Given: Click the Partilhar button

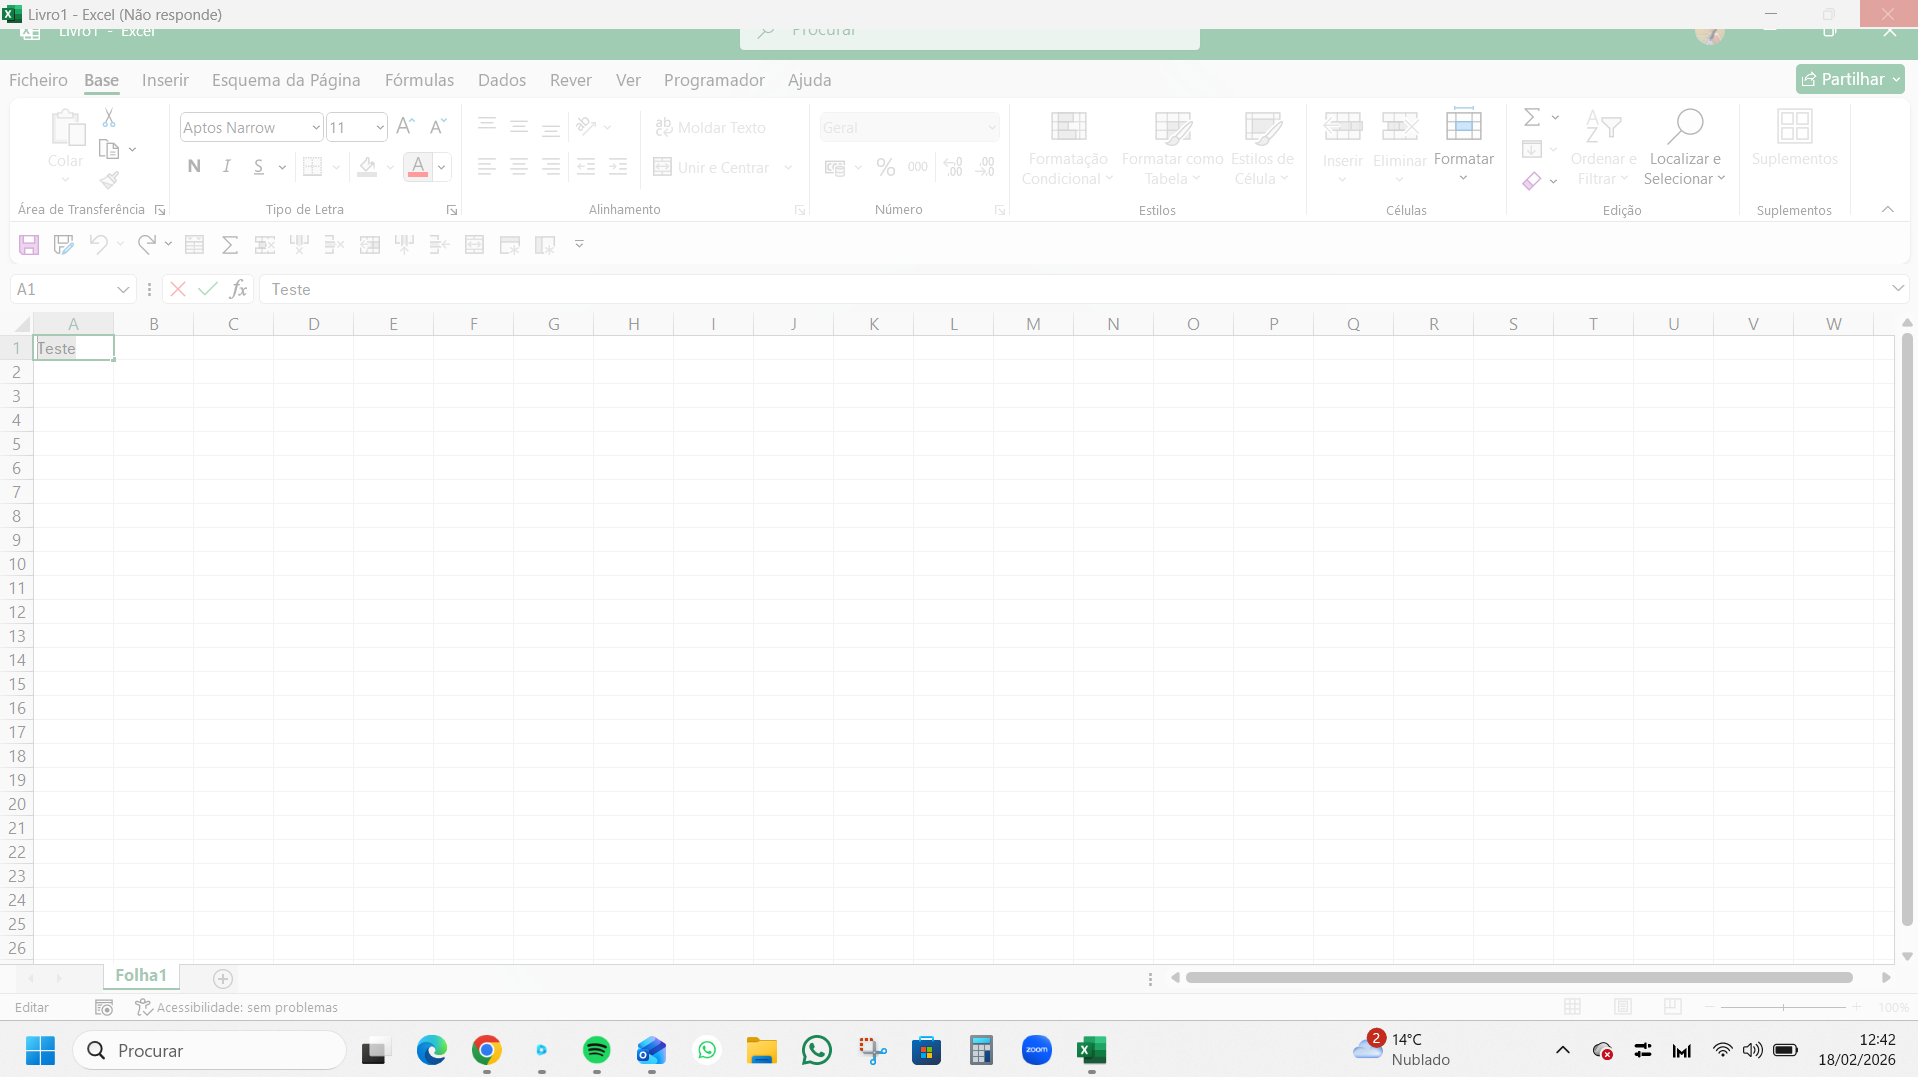Looking at the screenshot, I should coord(1849,79).
